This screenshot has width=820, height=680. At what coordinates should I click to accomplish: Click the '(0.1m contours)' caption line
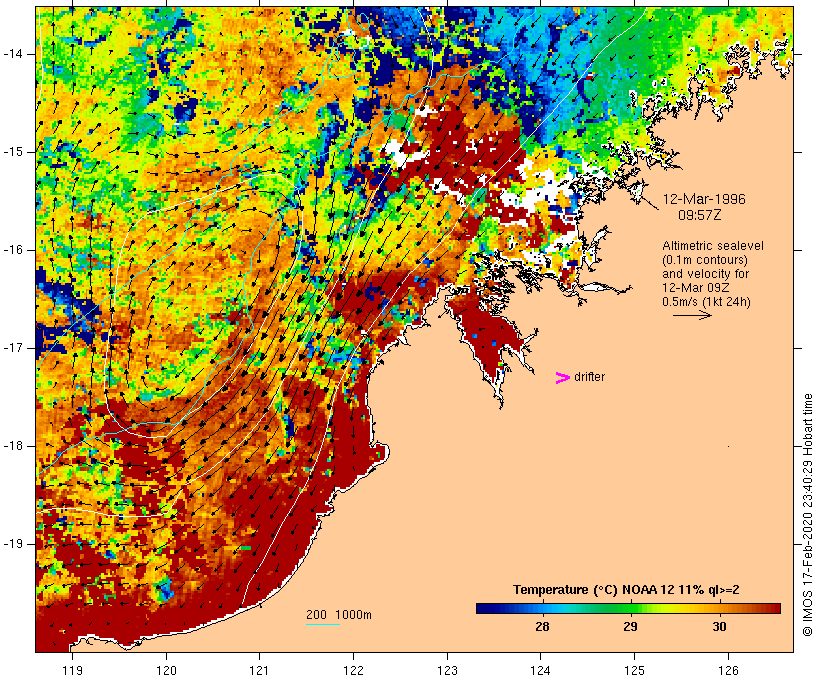coord(704,259)
